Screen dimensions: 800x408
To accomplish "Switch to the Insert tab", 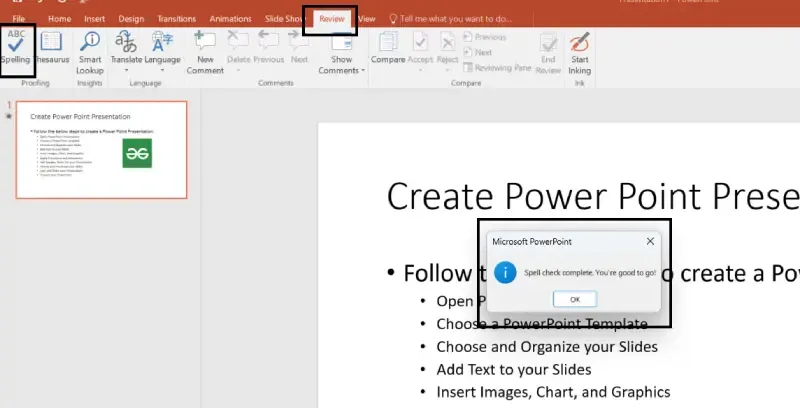I will 94,19.
